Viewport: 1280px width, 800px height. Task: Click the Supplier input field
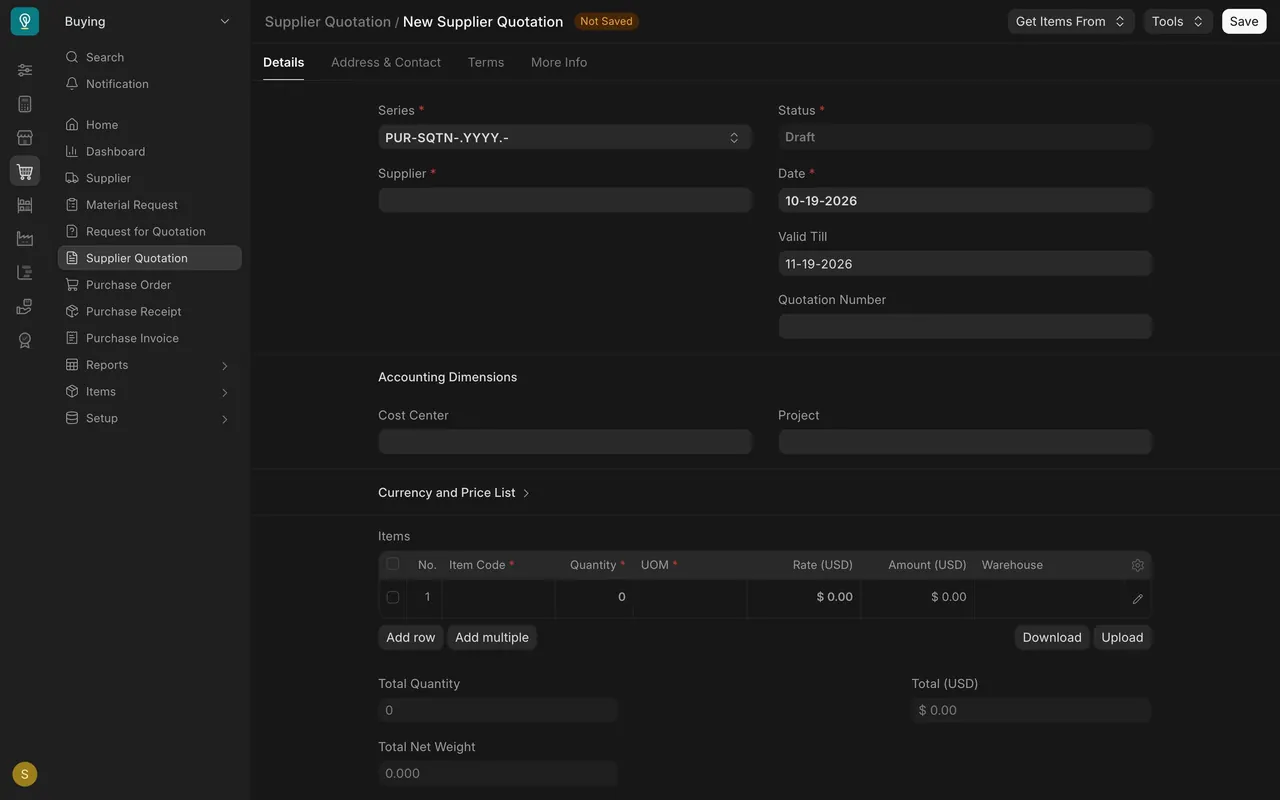pos(565,200)
